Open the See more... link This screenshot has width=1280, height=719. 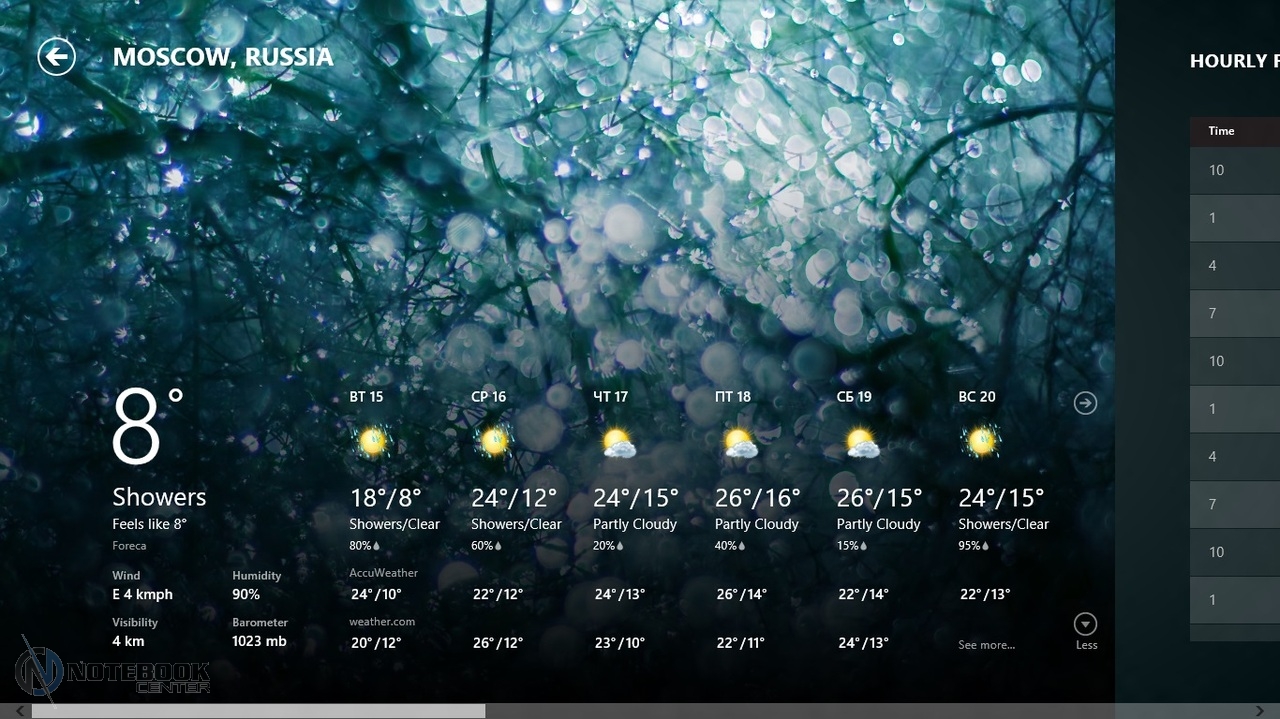coord(986,645)
